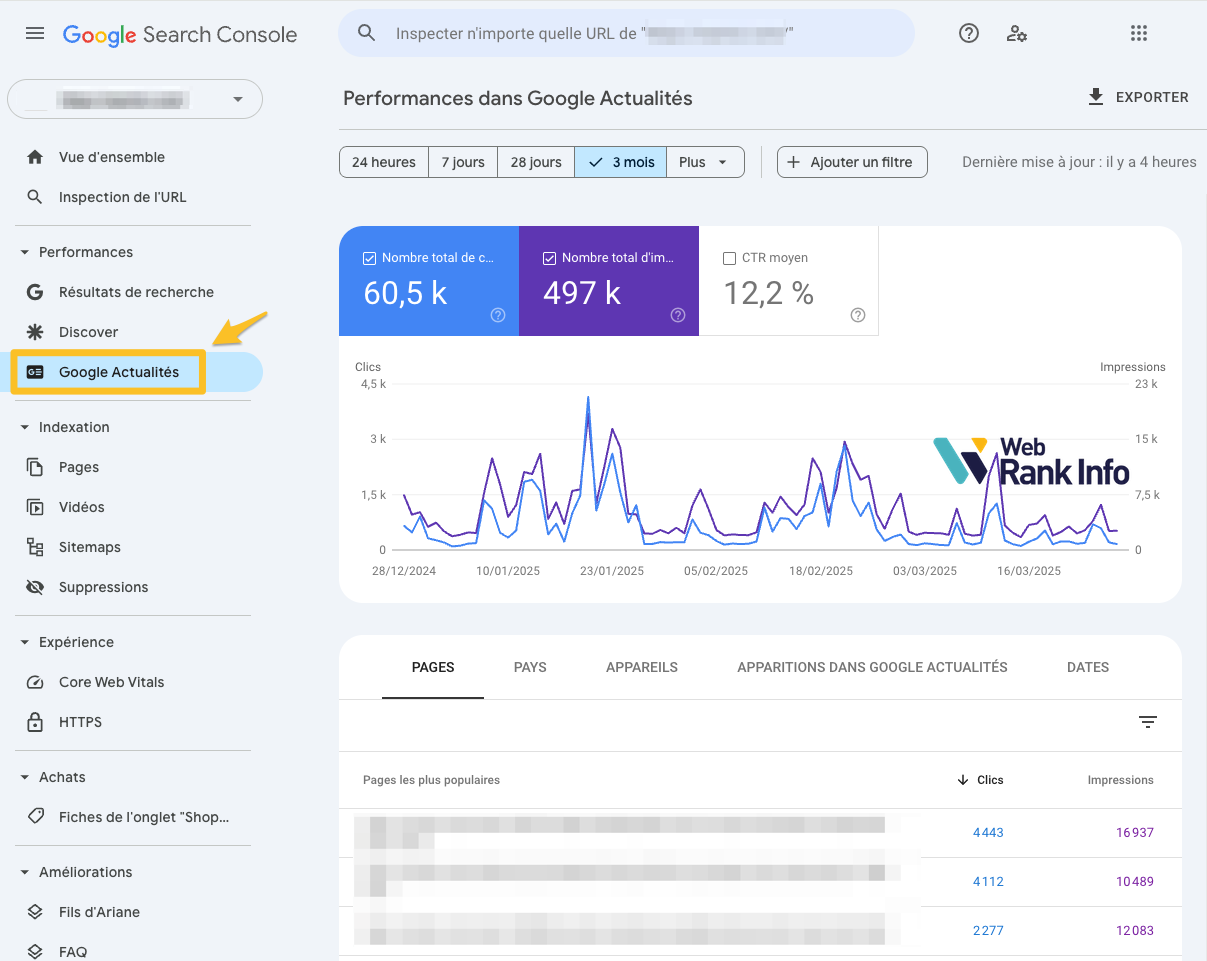This screenshot has height=961, width=1207.
Task: Click Ajouter un filtre
Action: [x=852, y=161]
